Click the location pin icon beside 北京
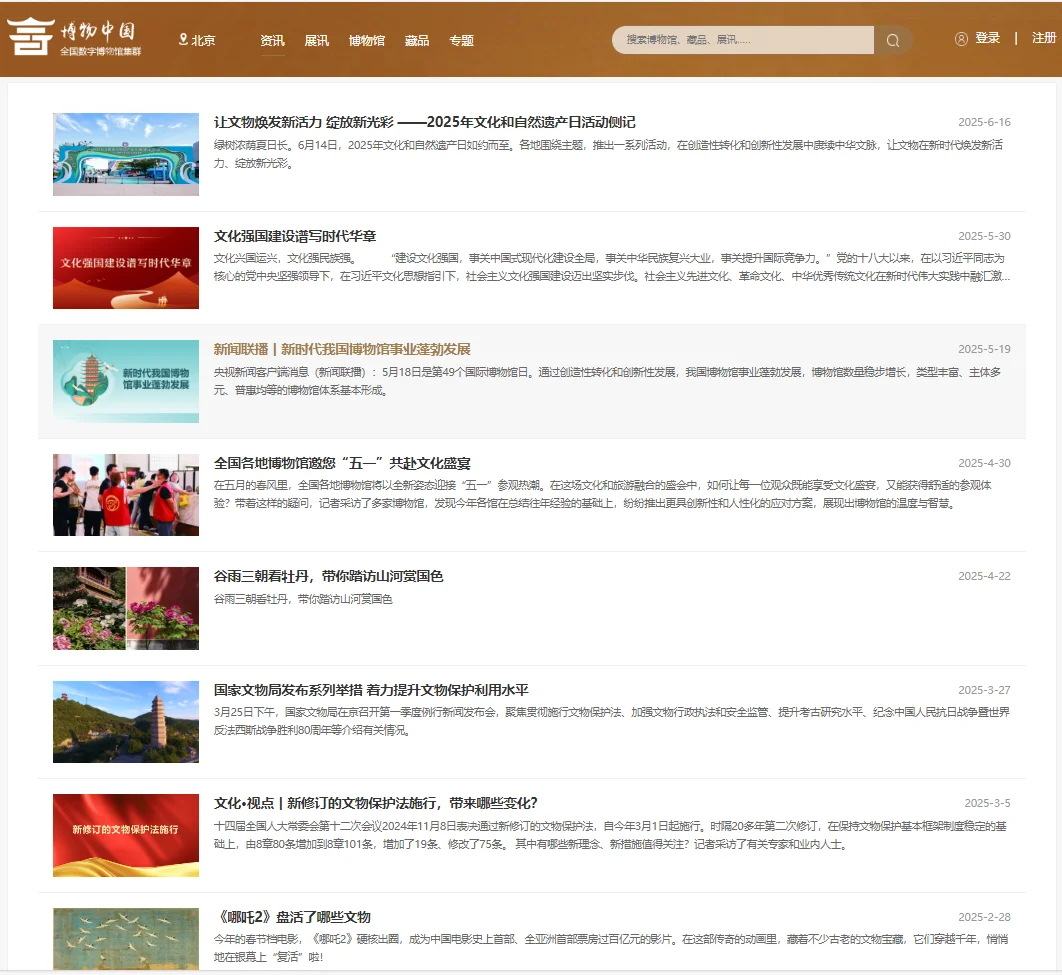The width and height of the screenshot is (1062, 975). tap(183, 40)
